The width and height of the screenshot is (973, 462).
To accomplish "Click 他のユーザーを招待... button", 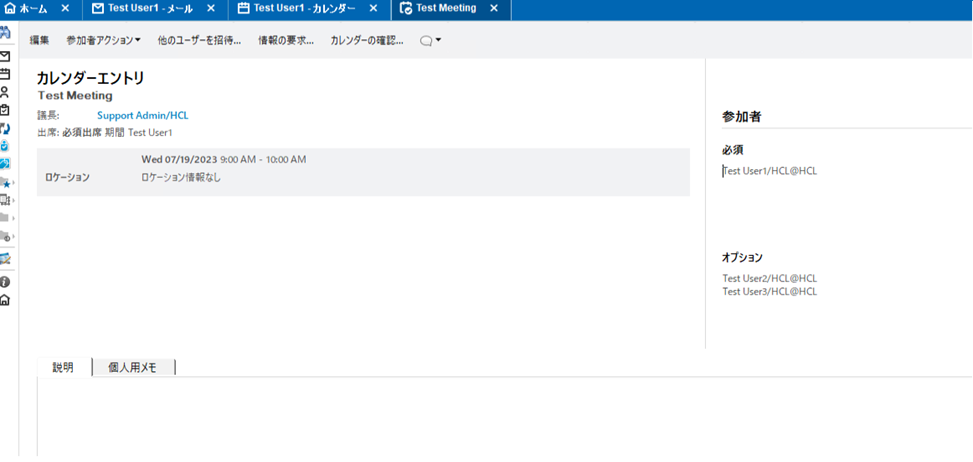I will (x=199, y=40).
